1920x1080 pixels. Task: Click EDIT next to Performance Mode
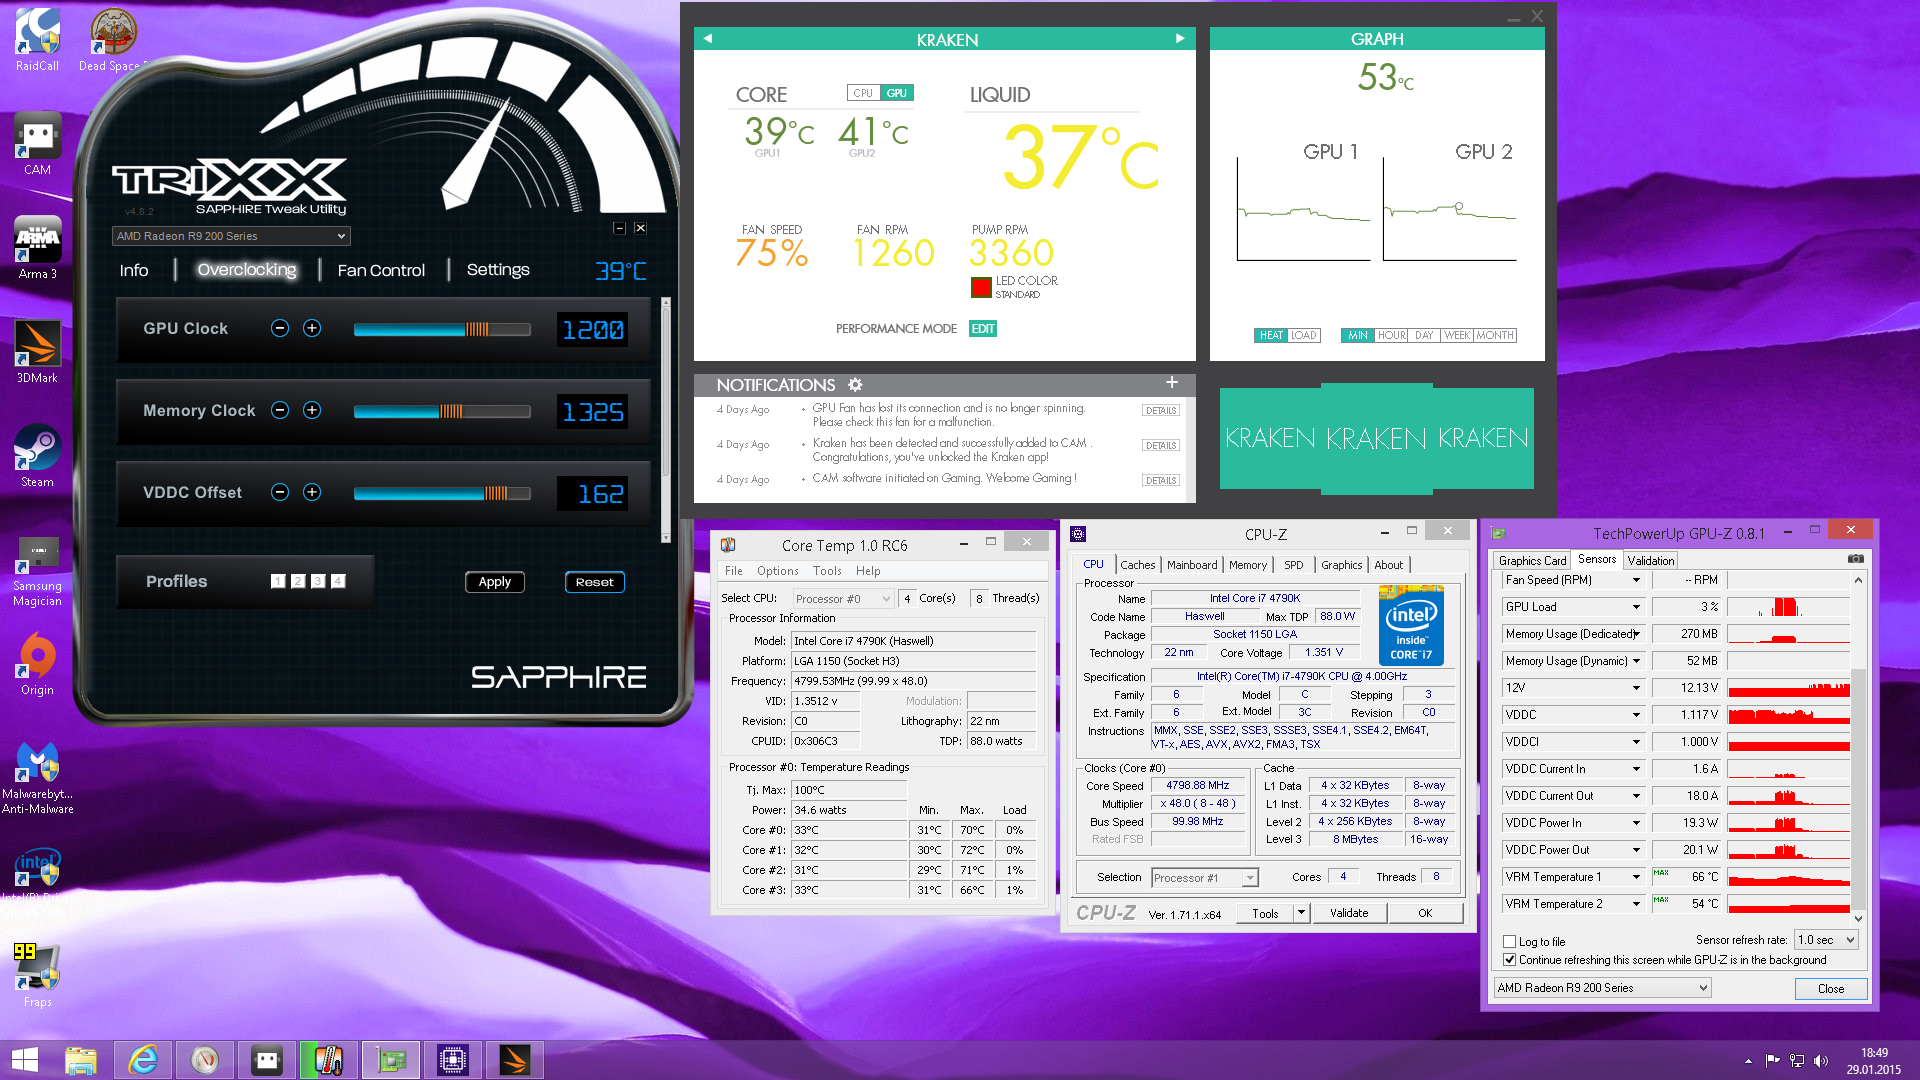[x=983, y=329]
